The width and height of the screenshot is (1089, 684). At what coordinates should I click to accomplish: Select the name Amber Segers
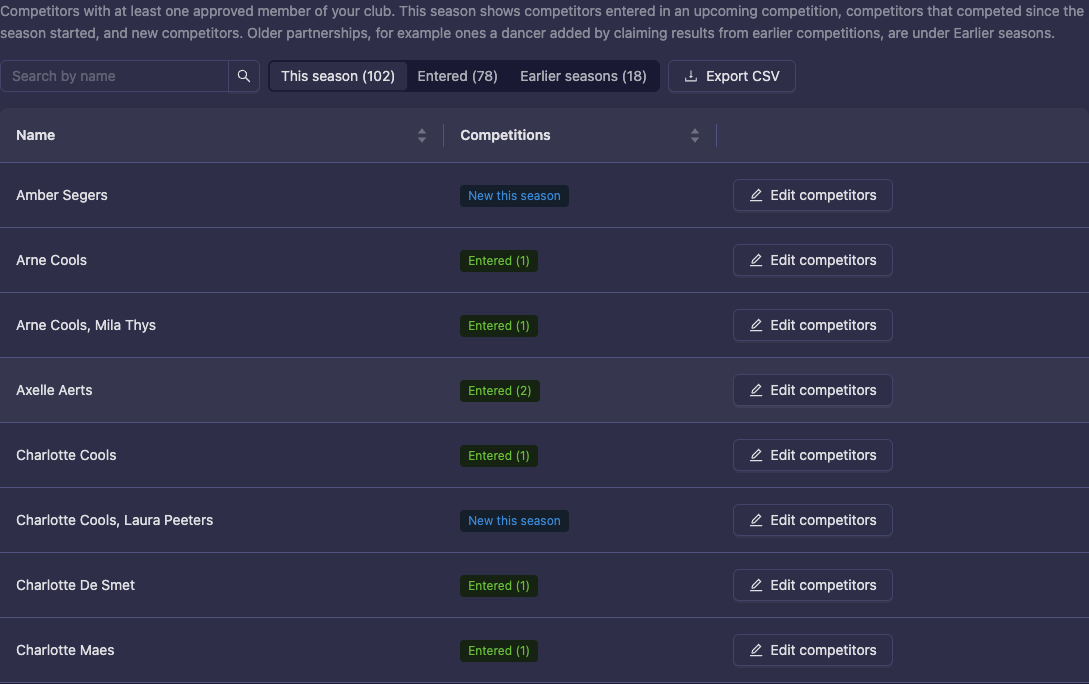pos(62,195)
